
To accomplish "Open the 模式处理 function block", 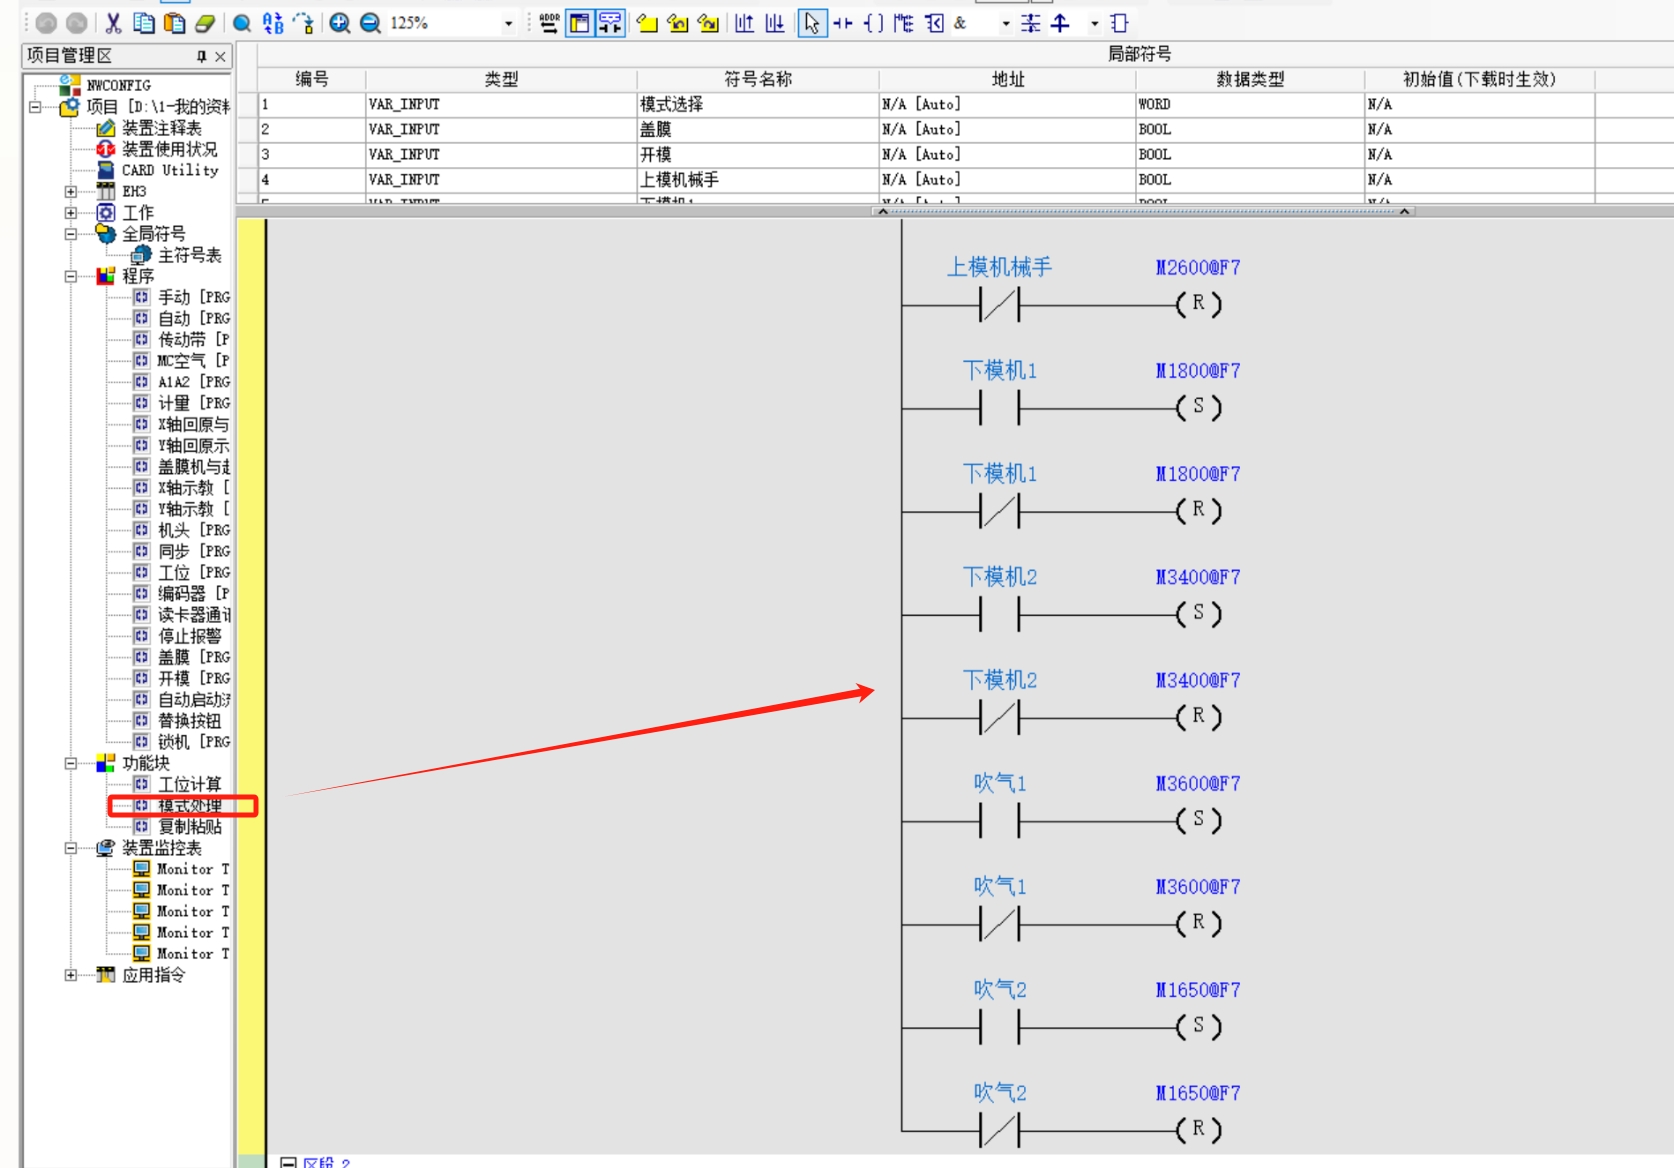I will click(190, 806).
